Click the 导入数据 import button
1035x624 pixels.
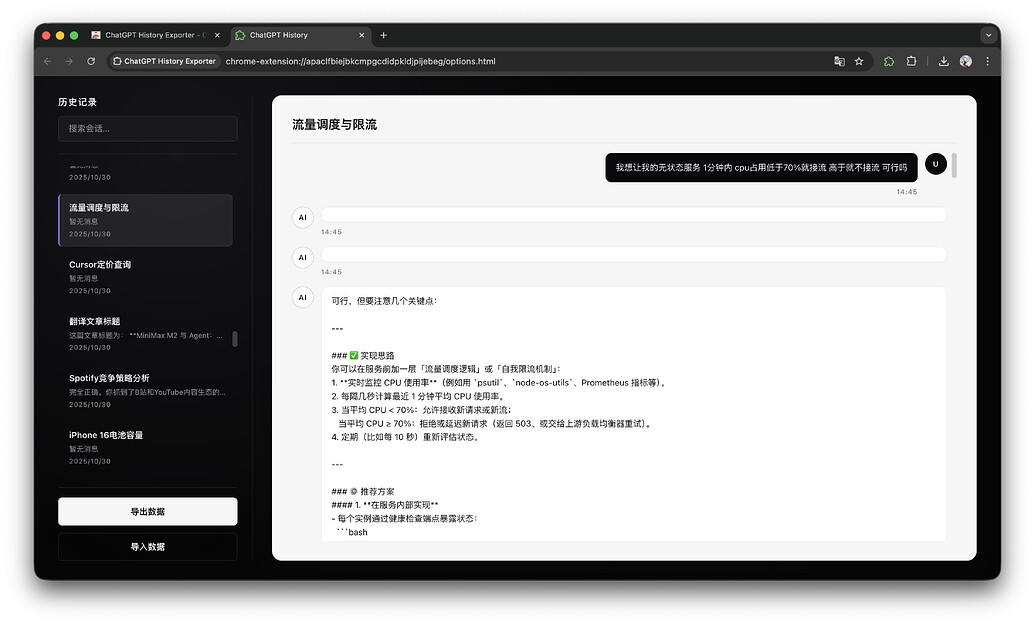pos(148,547)
